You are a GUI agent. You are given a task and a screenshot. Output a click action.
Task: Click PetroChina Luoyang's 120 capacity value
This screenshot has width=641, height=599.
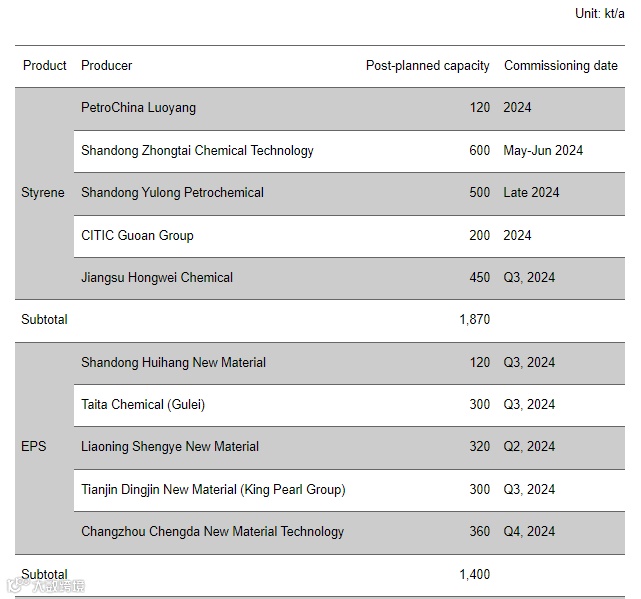point(480,108)
